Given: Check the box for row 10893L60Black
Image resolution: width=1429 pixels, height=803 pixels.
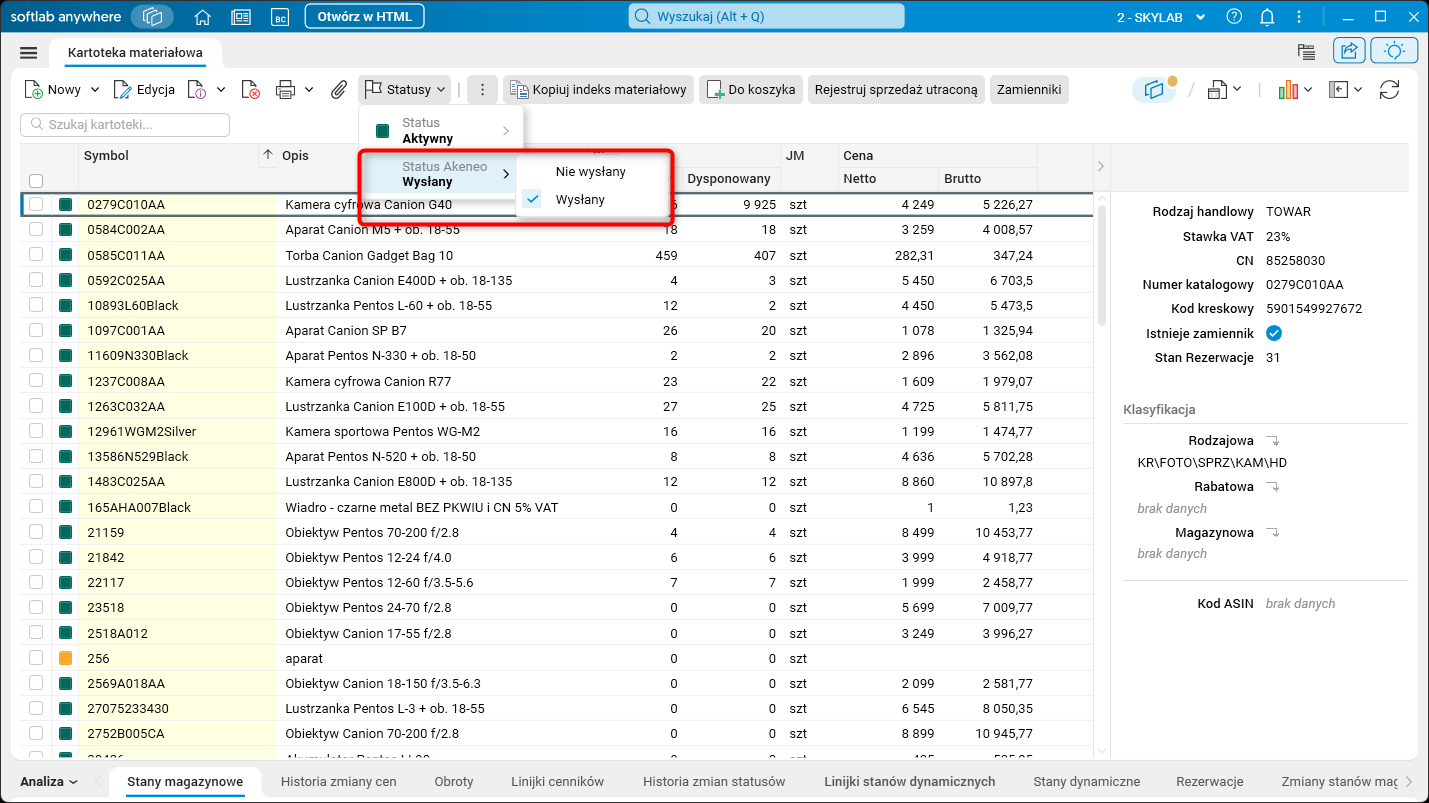Looking at the screenshot, I should point(36,305).
